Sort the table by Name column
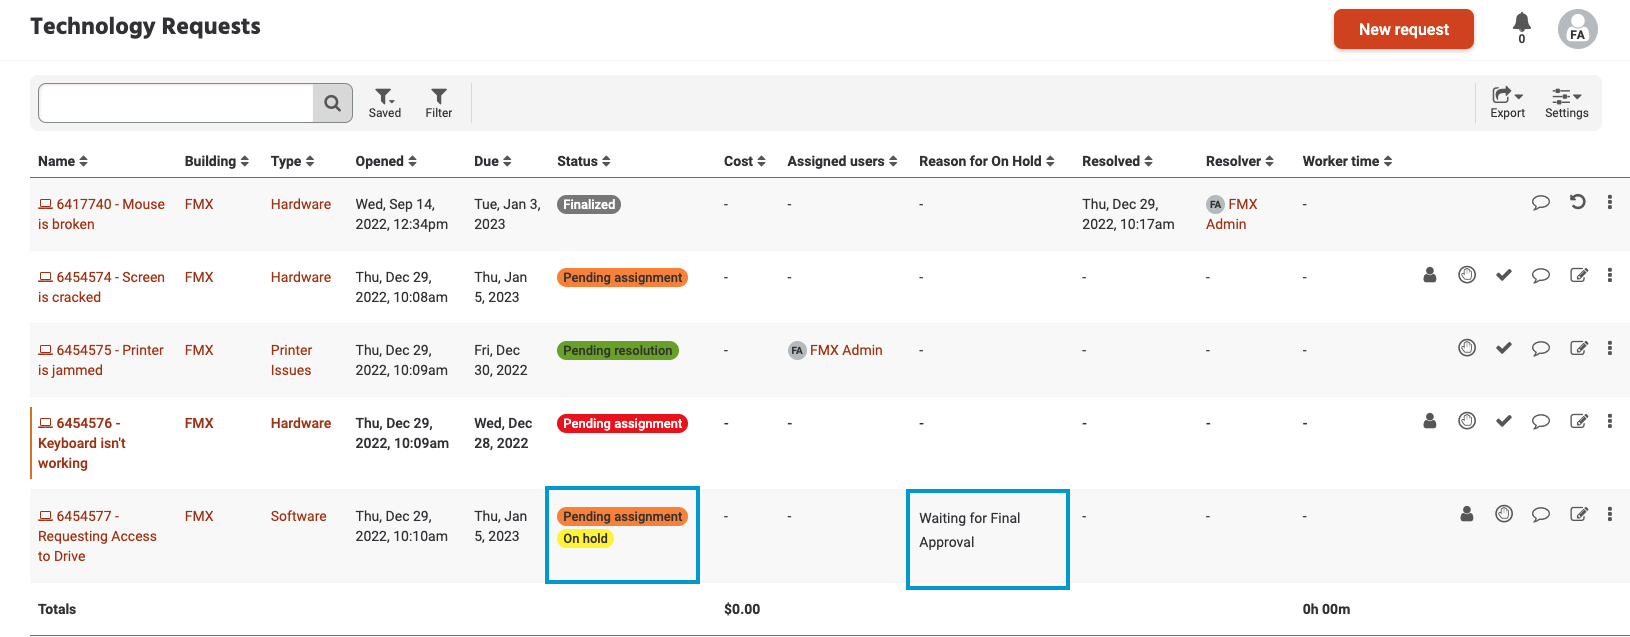 (x=63, y=161)
